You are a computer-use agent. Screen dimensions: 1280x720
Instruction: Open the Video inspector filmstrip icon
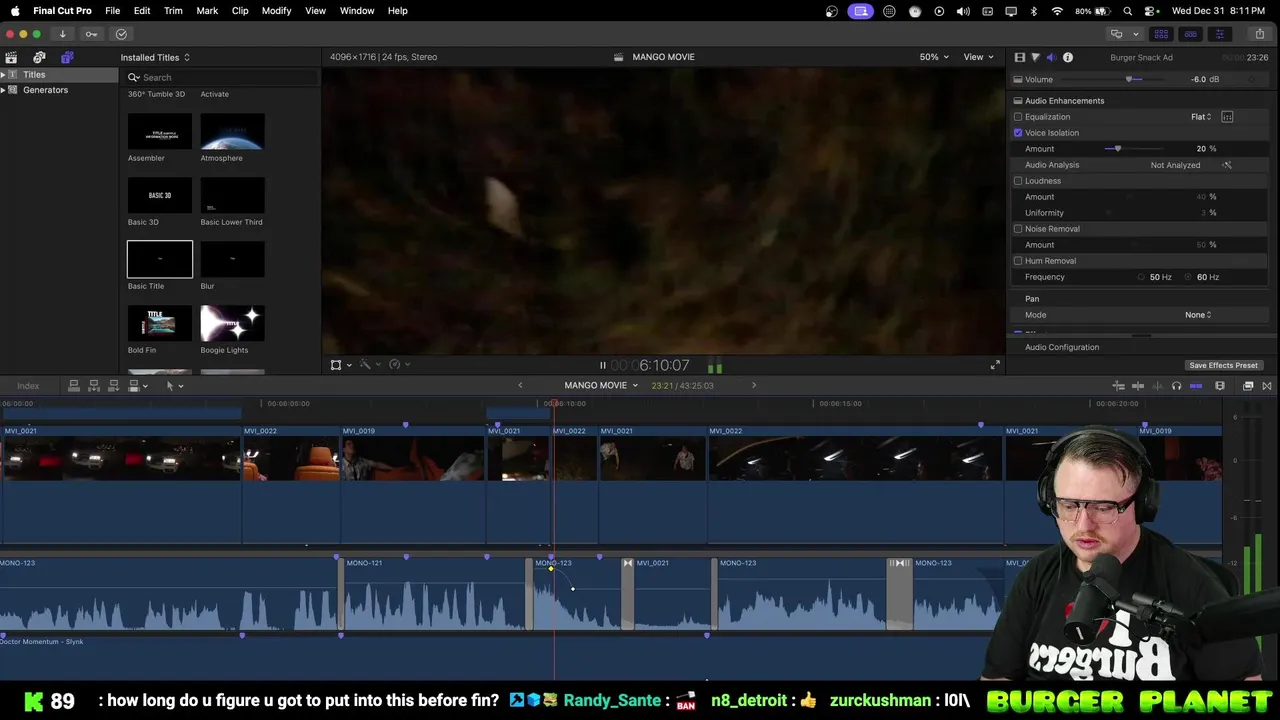pos(1019,57)
